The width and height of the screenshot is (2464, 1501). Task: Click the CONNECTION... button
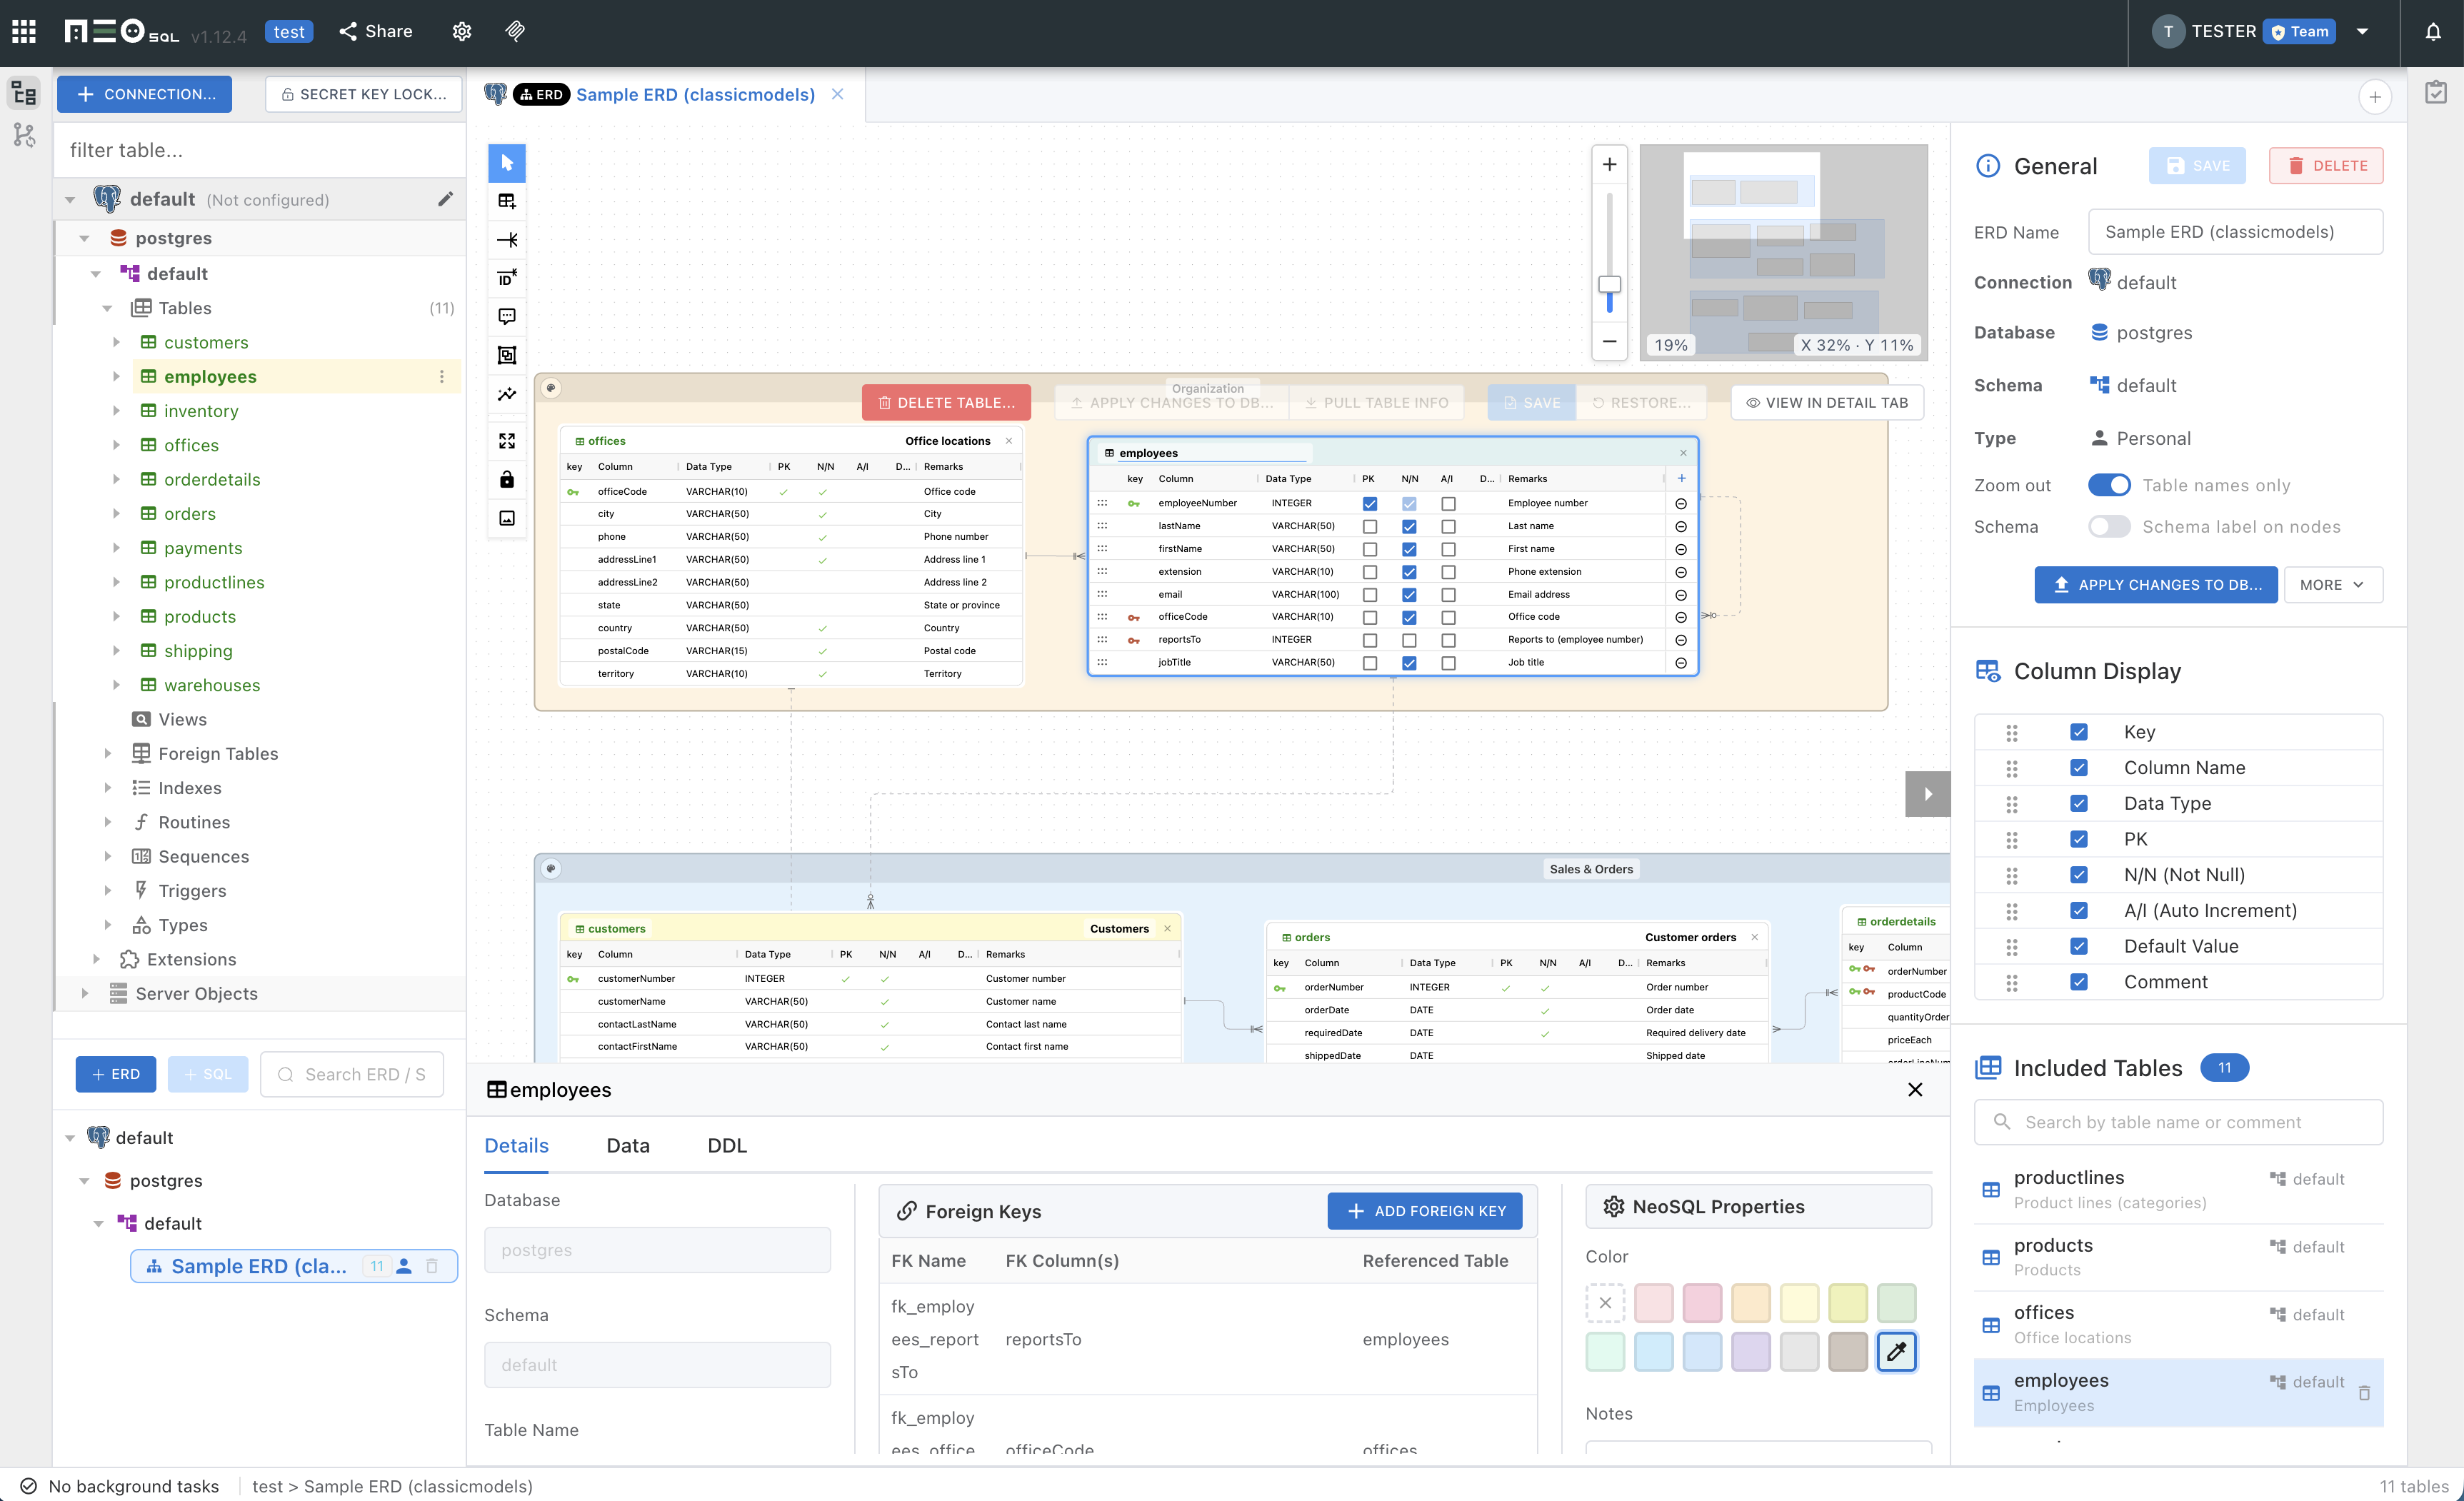click(144, 94)
